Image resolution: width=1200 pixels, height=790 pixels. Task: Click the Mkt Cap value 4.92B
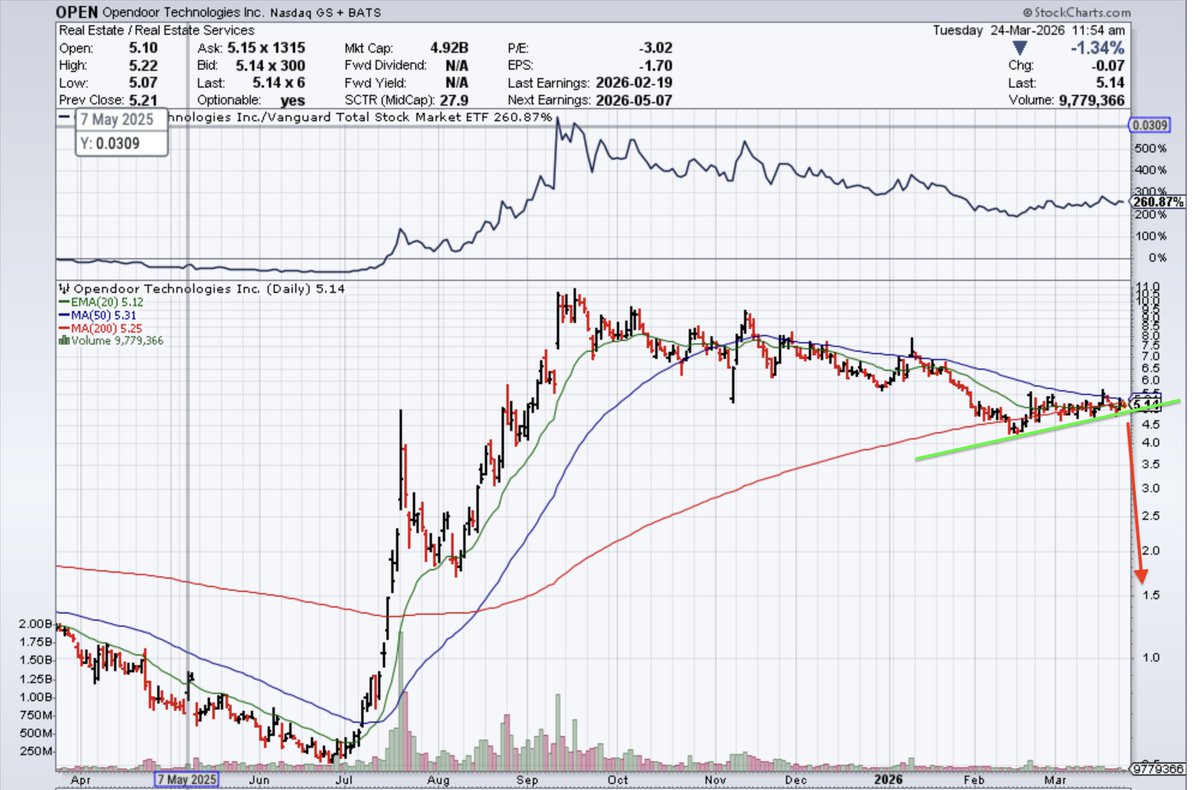pos(448,47)
